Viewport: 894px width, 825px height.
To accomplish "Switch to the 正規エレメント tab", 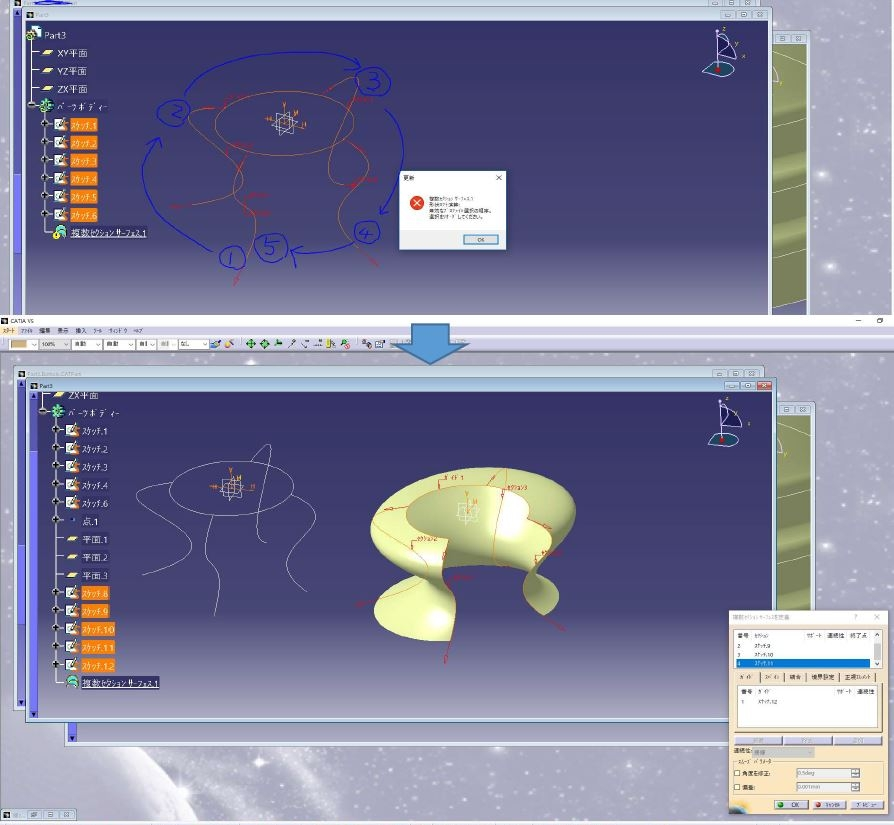I will point(858,677).
